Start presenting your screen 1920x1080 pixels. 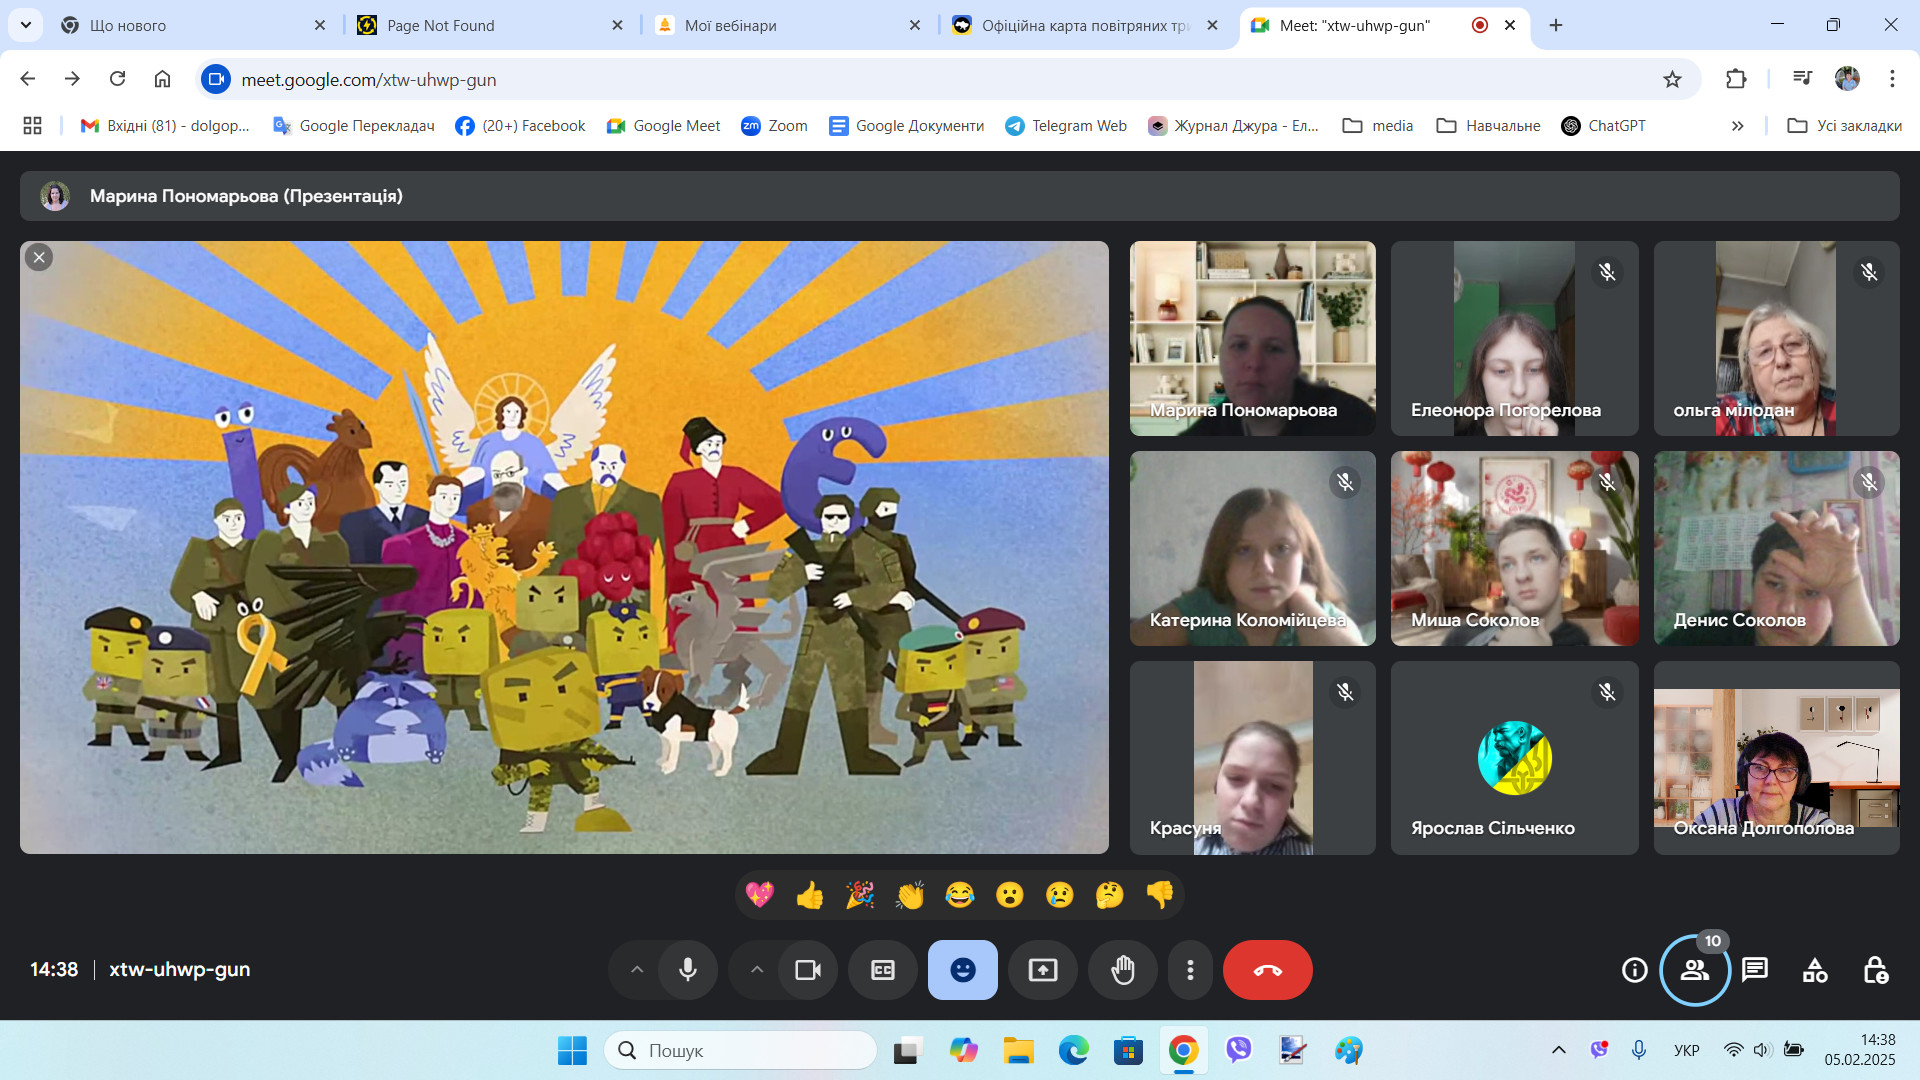[1043, 970]
